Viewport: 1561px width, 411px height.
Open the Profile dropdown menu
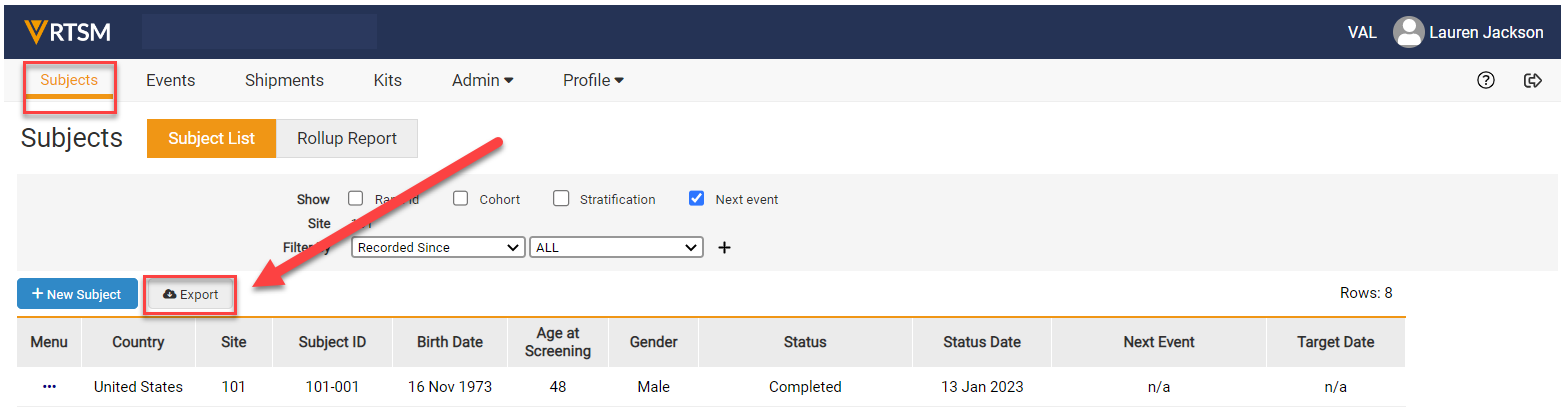pos(593,80)
